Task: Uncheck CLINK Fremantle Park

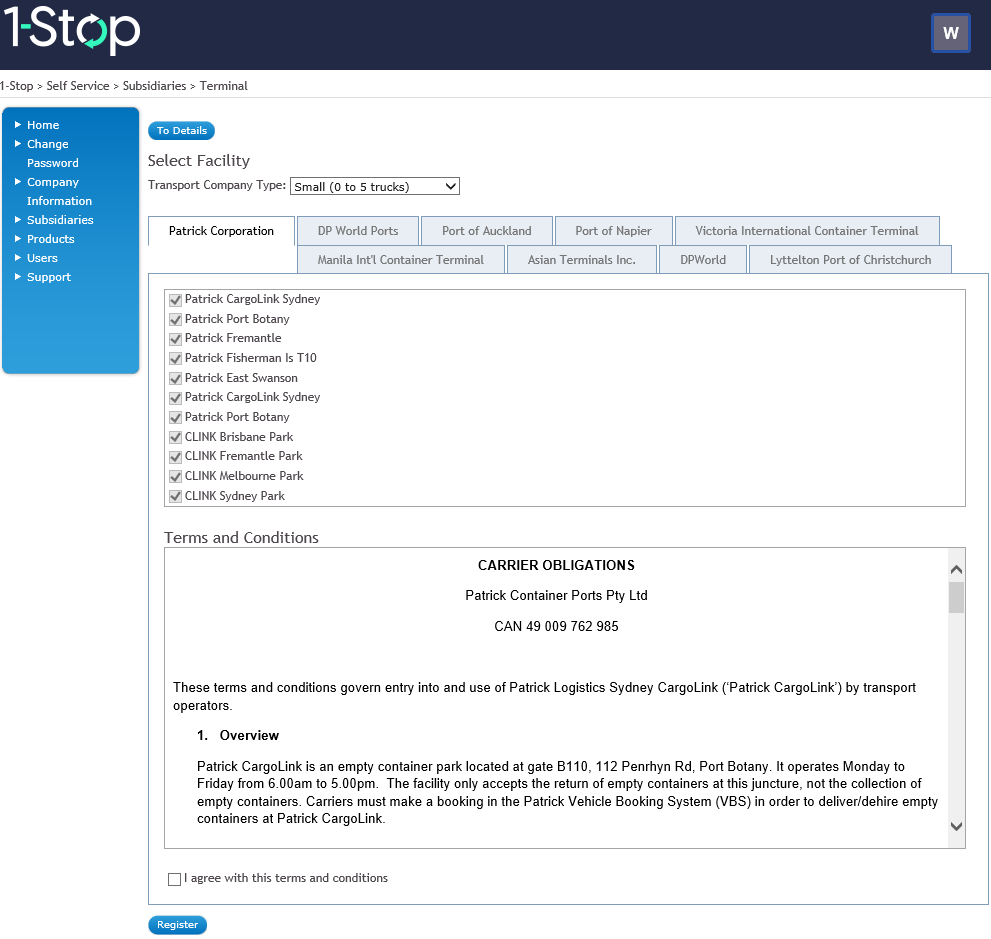Action: coord(176,457)
